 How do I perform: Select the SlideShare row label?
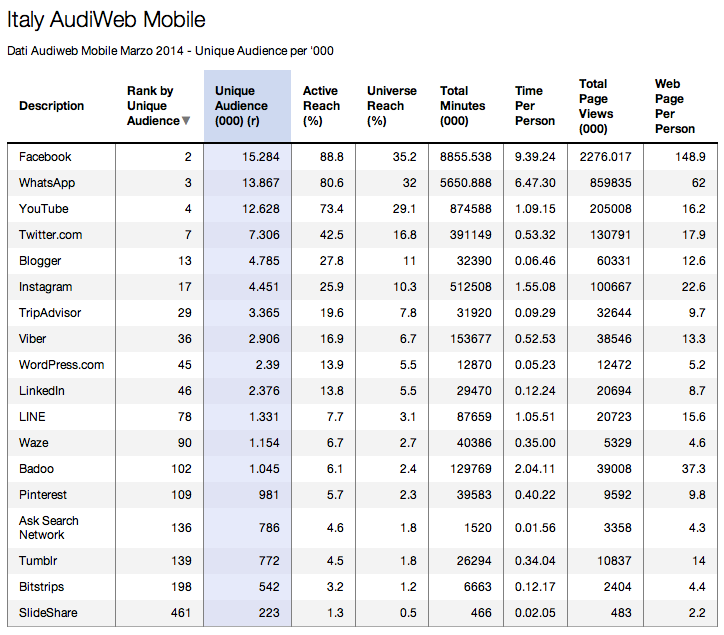48,613
